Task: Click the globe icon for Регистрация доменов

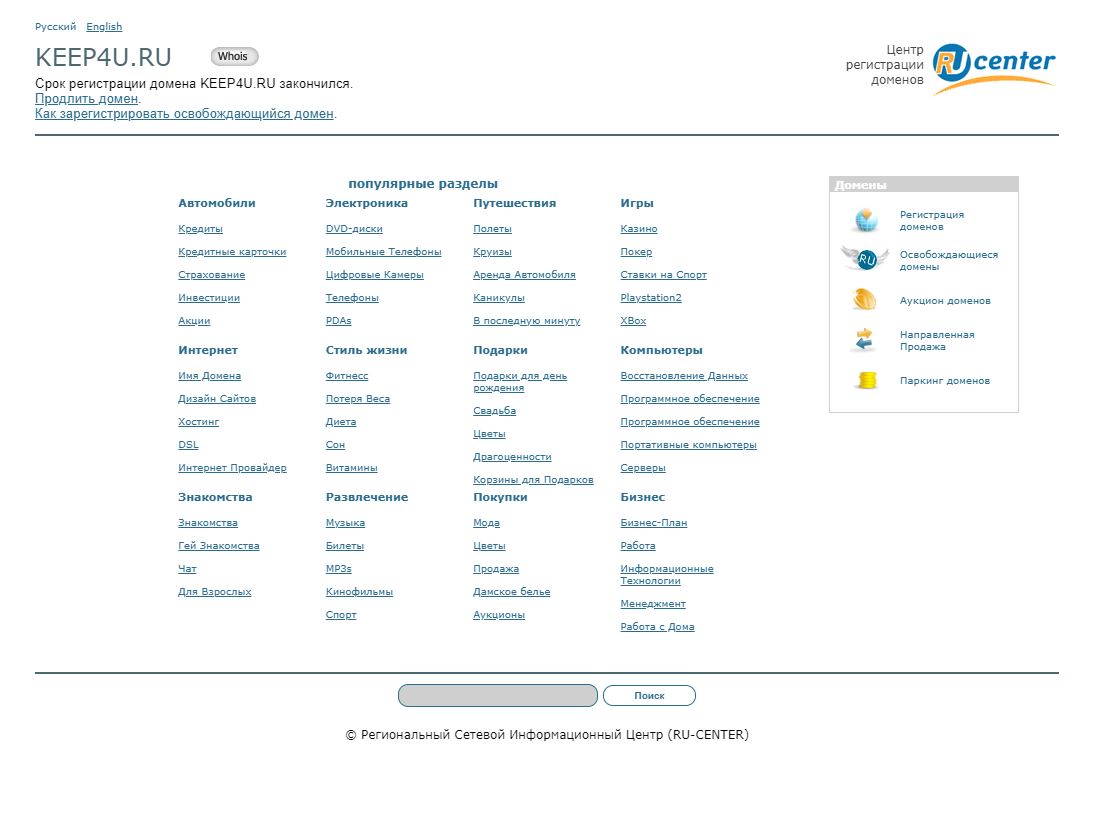Action: click(x=866, y=220)
